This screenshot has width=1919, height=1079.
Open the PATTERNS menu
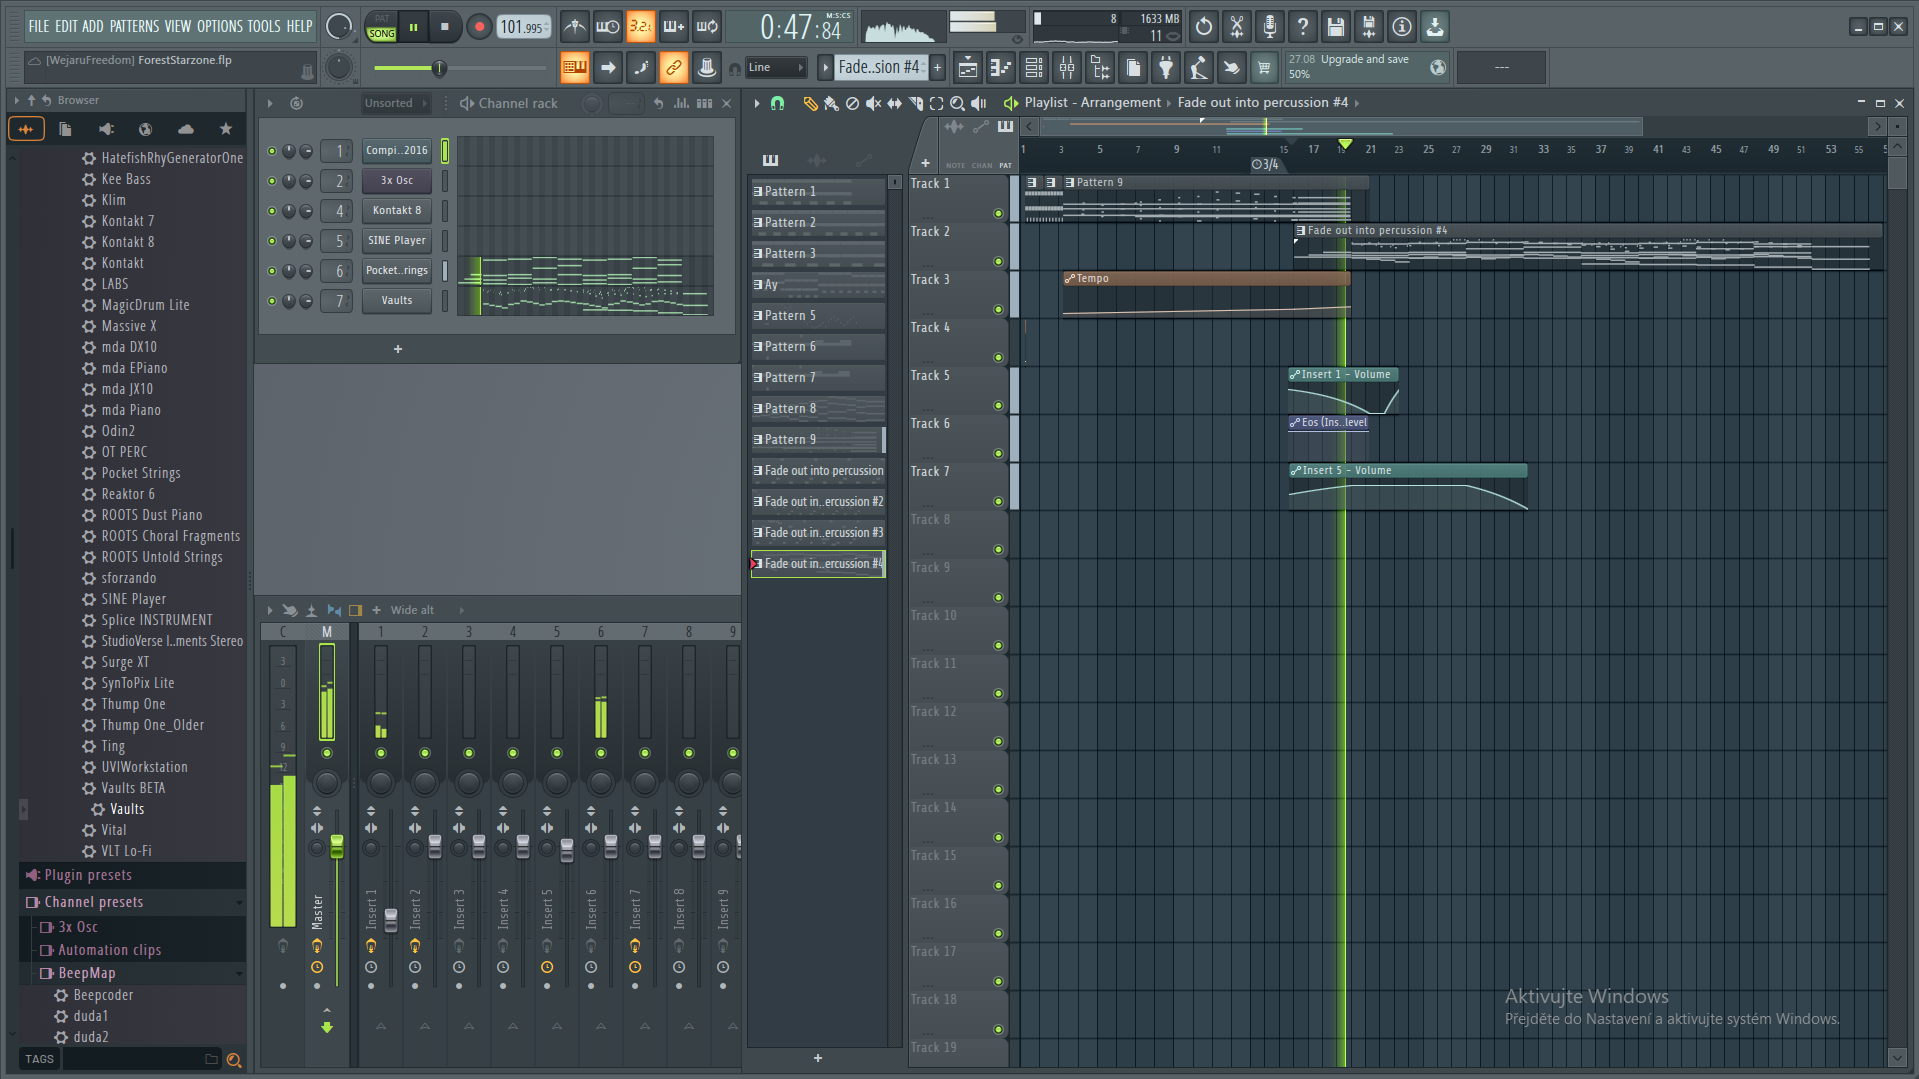[x=134, y=27]
